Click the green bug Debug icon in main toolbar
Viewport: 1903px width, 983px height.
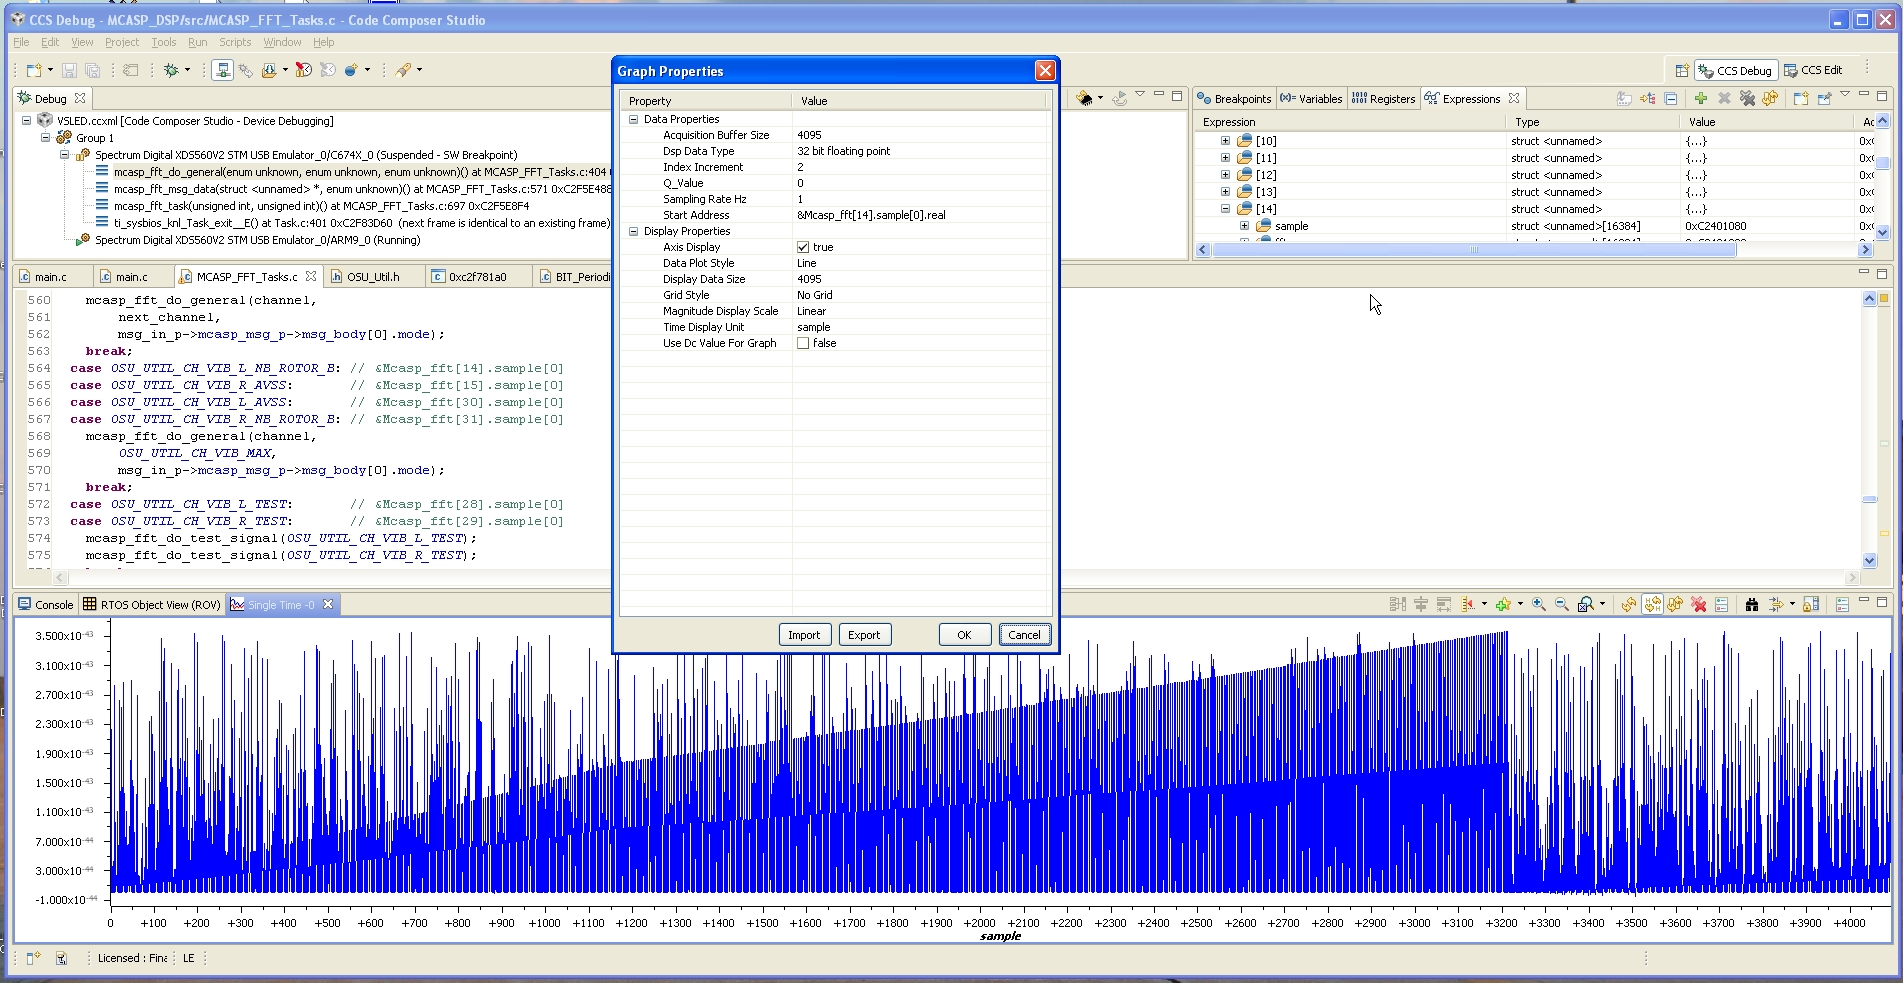pos(172,70)
